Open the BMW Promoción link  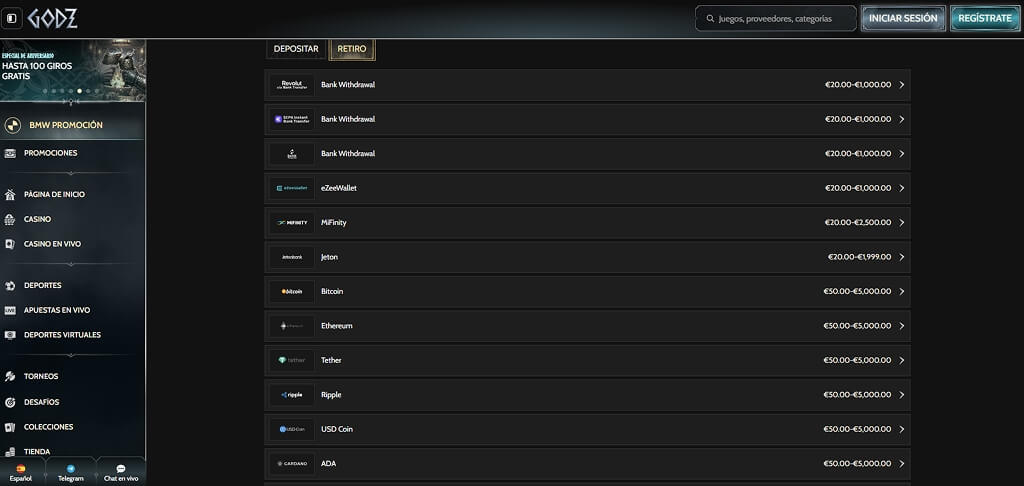coord(66,125)
